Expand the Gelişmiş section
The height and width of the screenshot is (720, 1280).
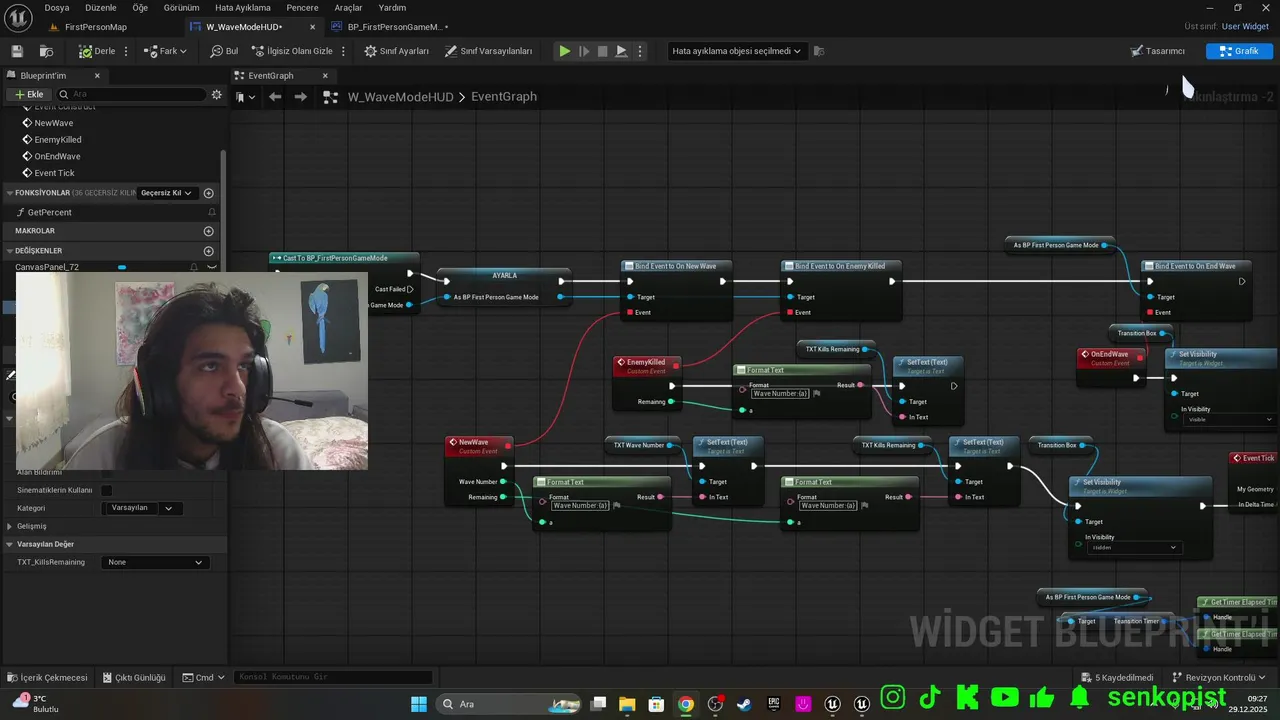(10, 526)
